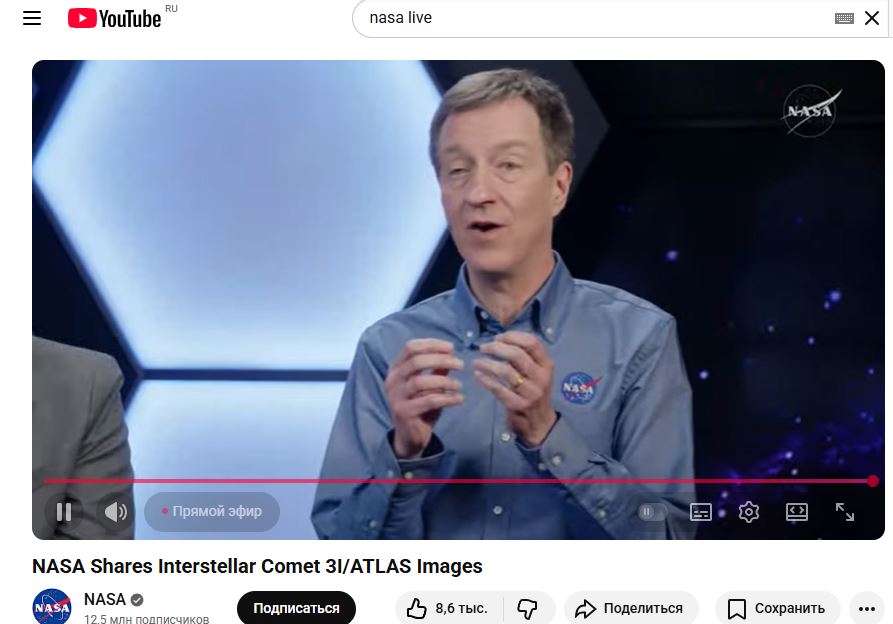
Task: Click the playhead dot at progress end
Action: click(x=873, y=481)
